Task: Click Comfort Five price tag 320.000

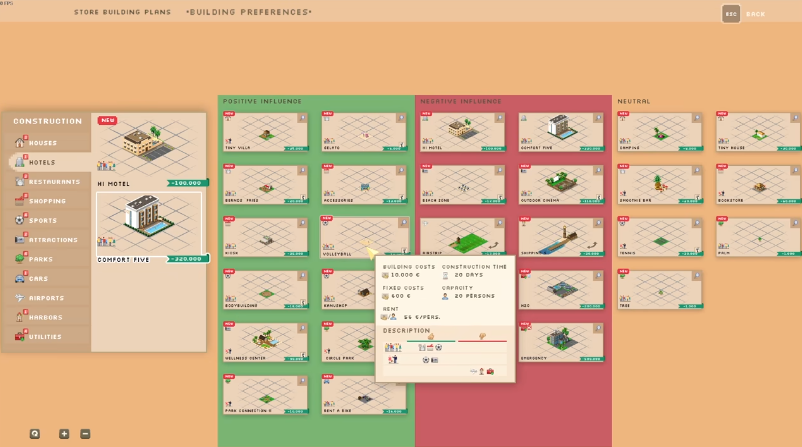Action: [x=187, y=259]
